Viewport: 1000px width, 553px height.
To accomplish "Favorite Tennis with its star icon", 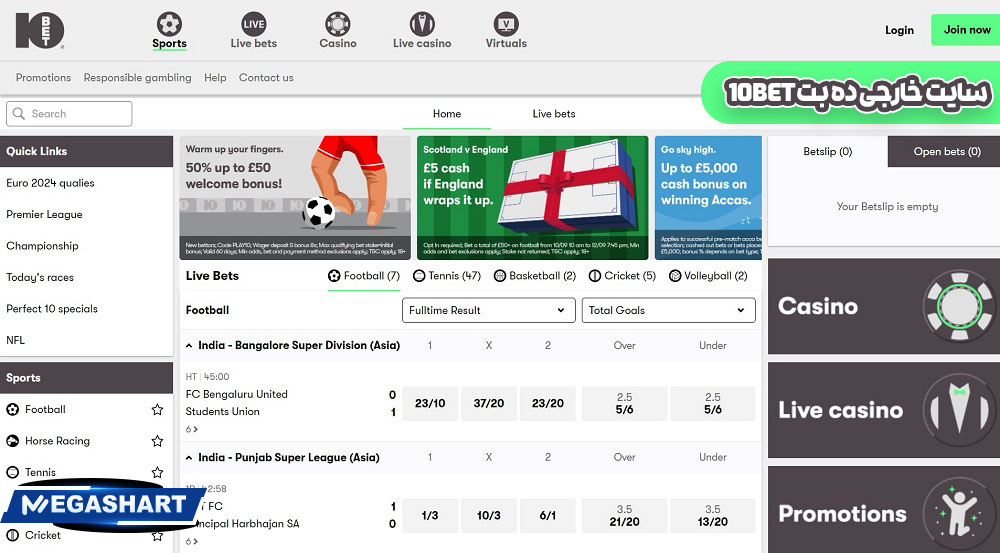I will pyautogui.click(x=158, y=472).
